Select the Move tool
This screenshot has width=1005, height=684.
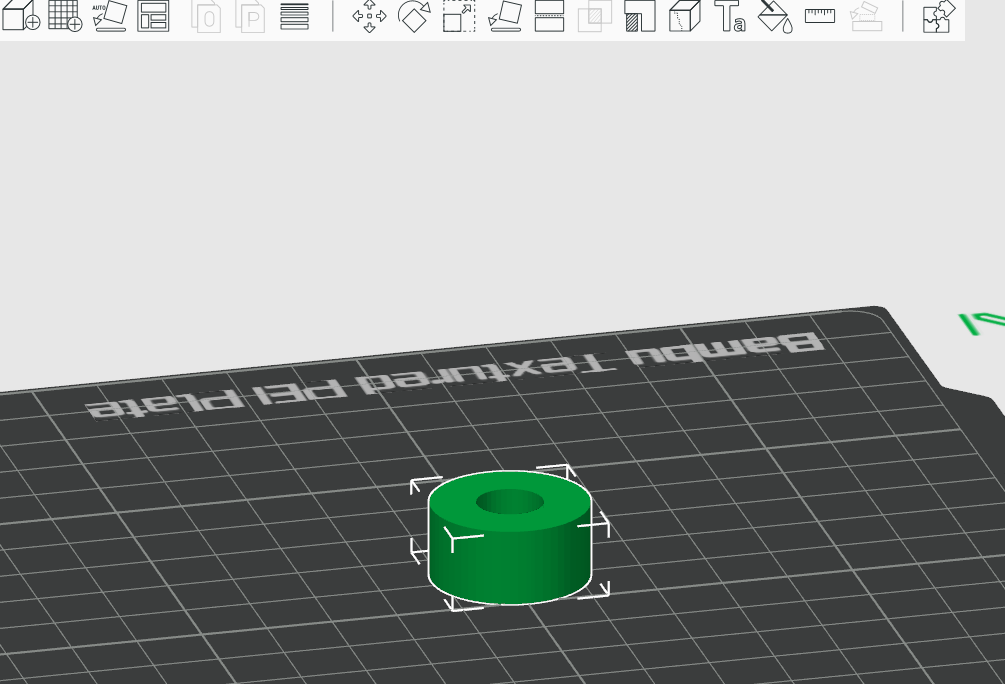pos(370,16)
